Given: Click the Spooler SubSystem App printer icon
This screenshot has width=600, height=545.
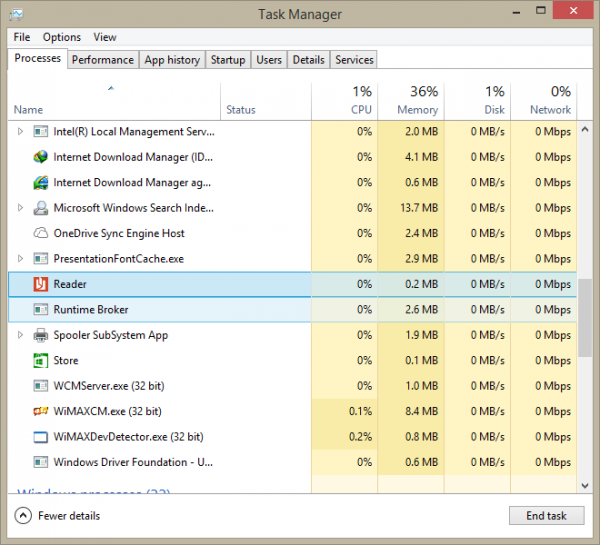Looking at the screenshot, I should [x=41, y=335].
